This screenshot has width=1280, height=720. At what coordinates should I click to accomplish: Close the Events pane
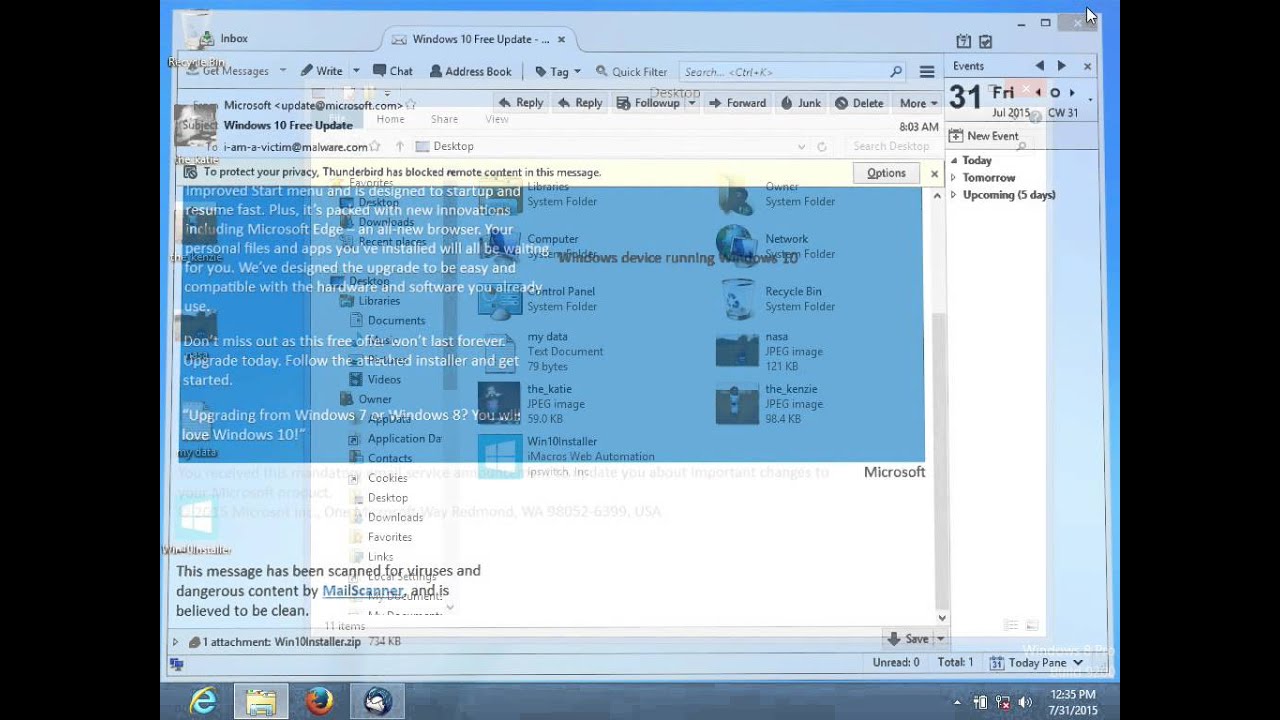(x=1087, y=66)
